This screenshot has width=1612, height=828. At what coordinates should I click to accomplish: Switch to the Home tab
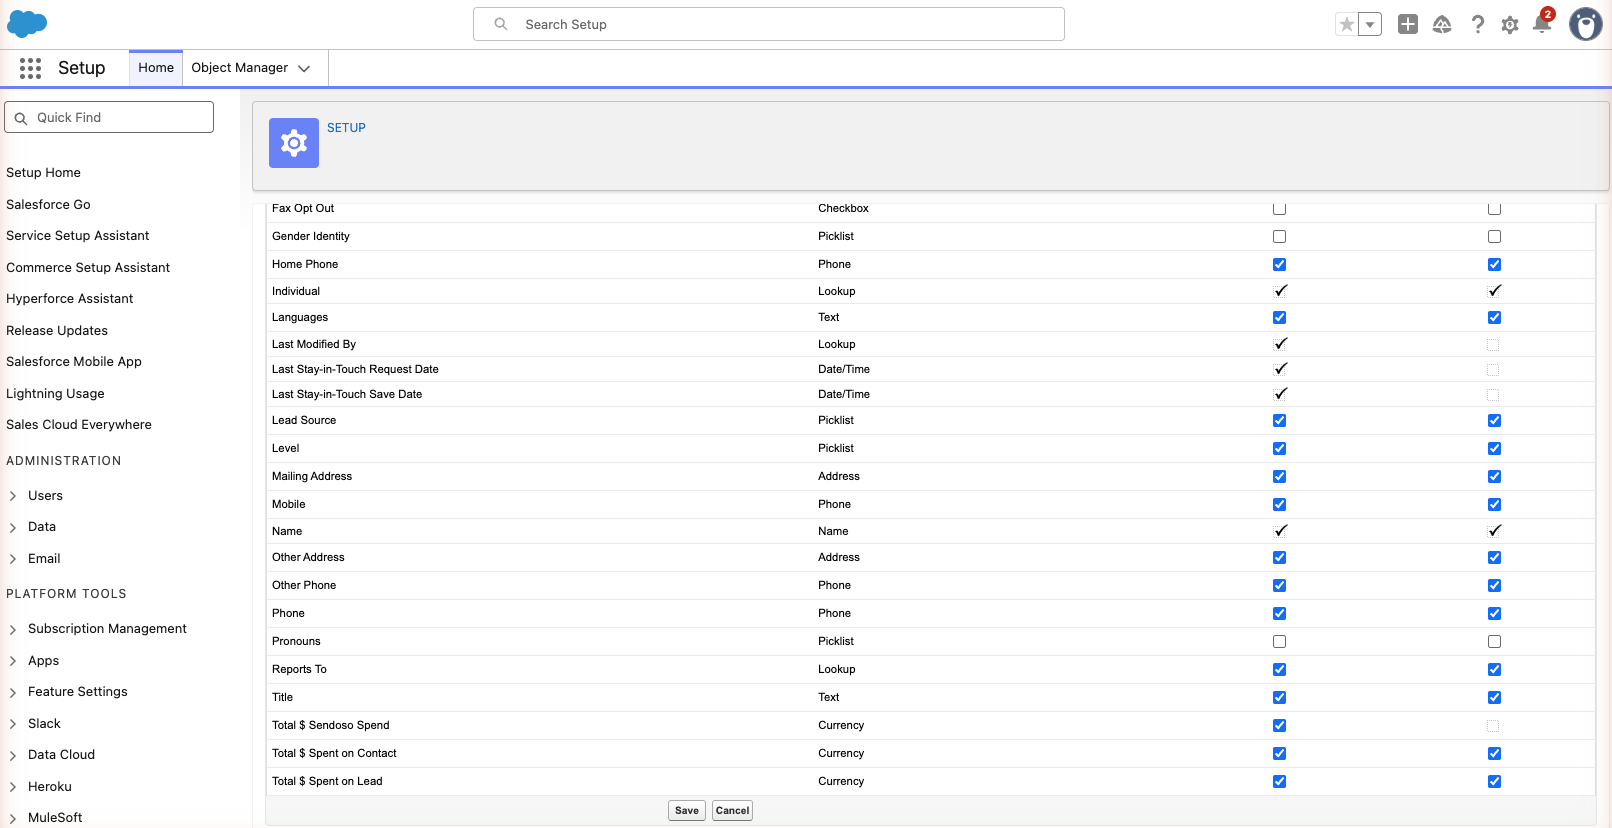[x=156, y=68]
